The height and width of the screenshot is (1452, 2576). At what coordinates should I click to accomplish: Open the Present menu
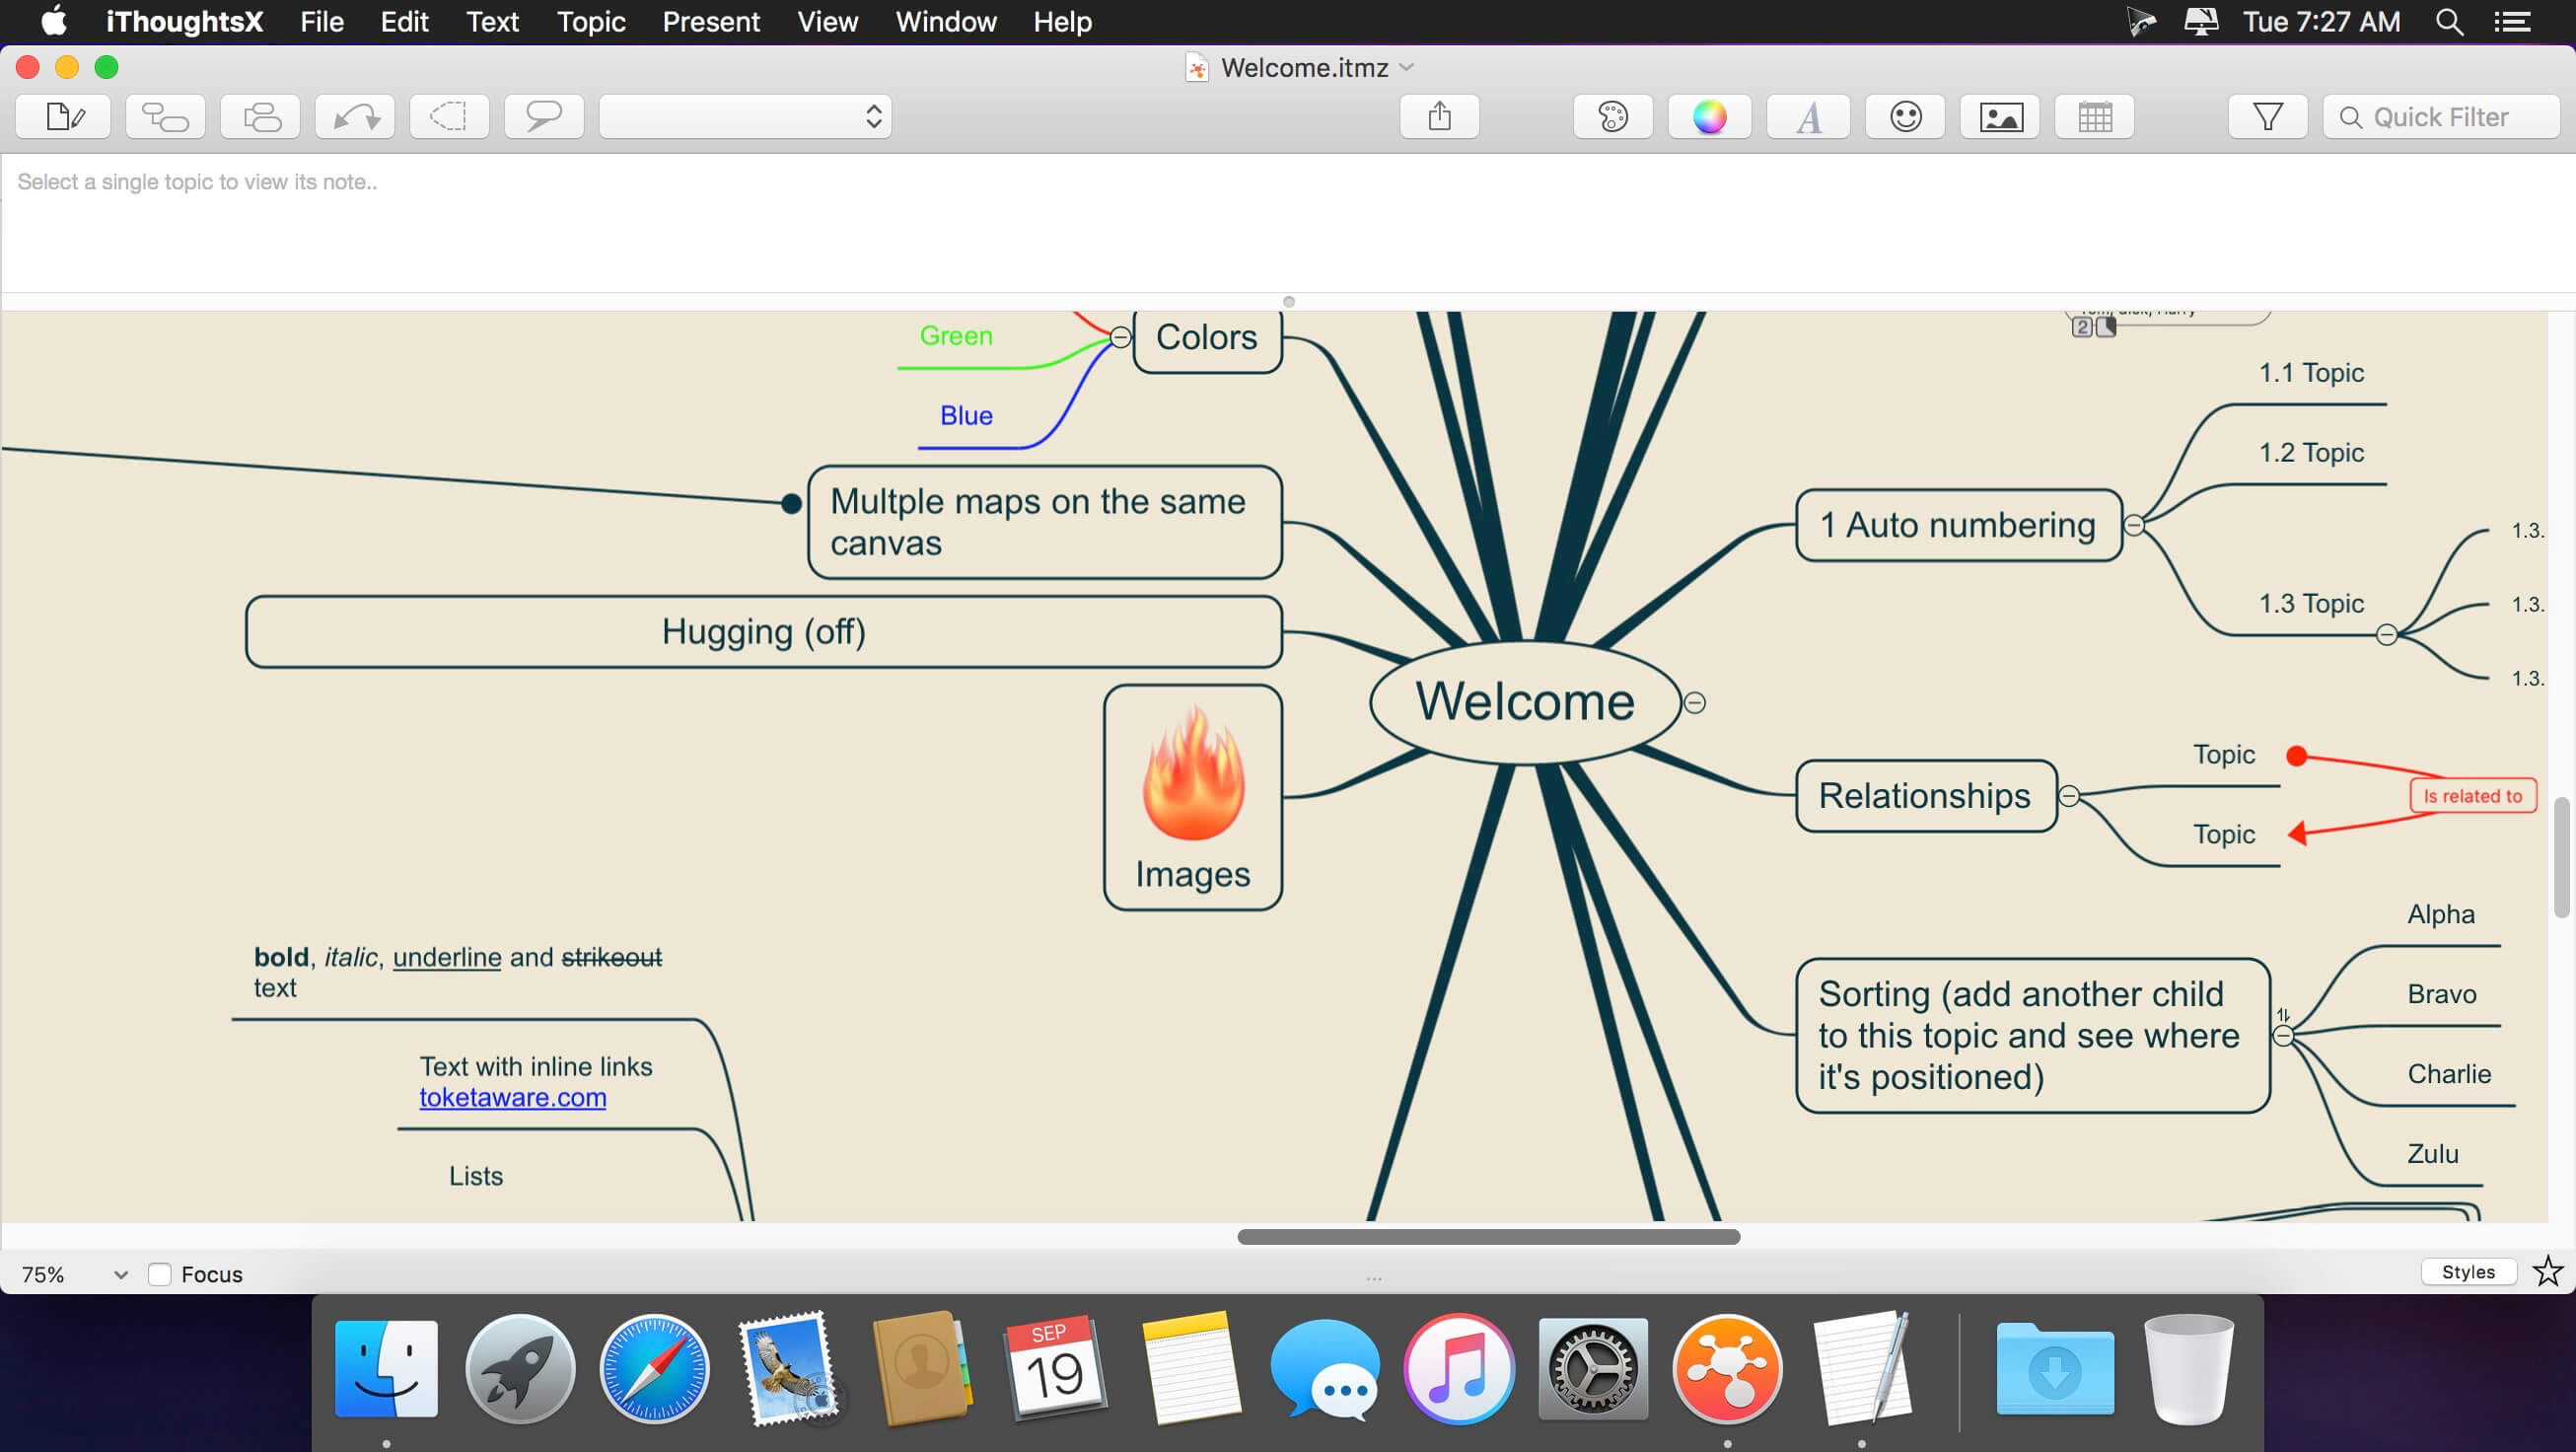(x=711, y=22)
